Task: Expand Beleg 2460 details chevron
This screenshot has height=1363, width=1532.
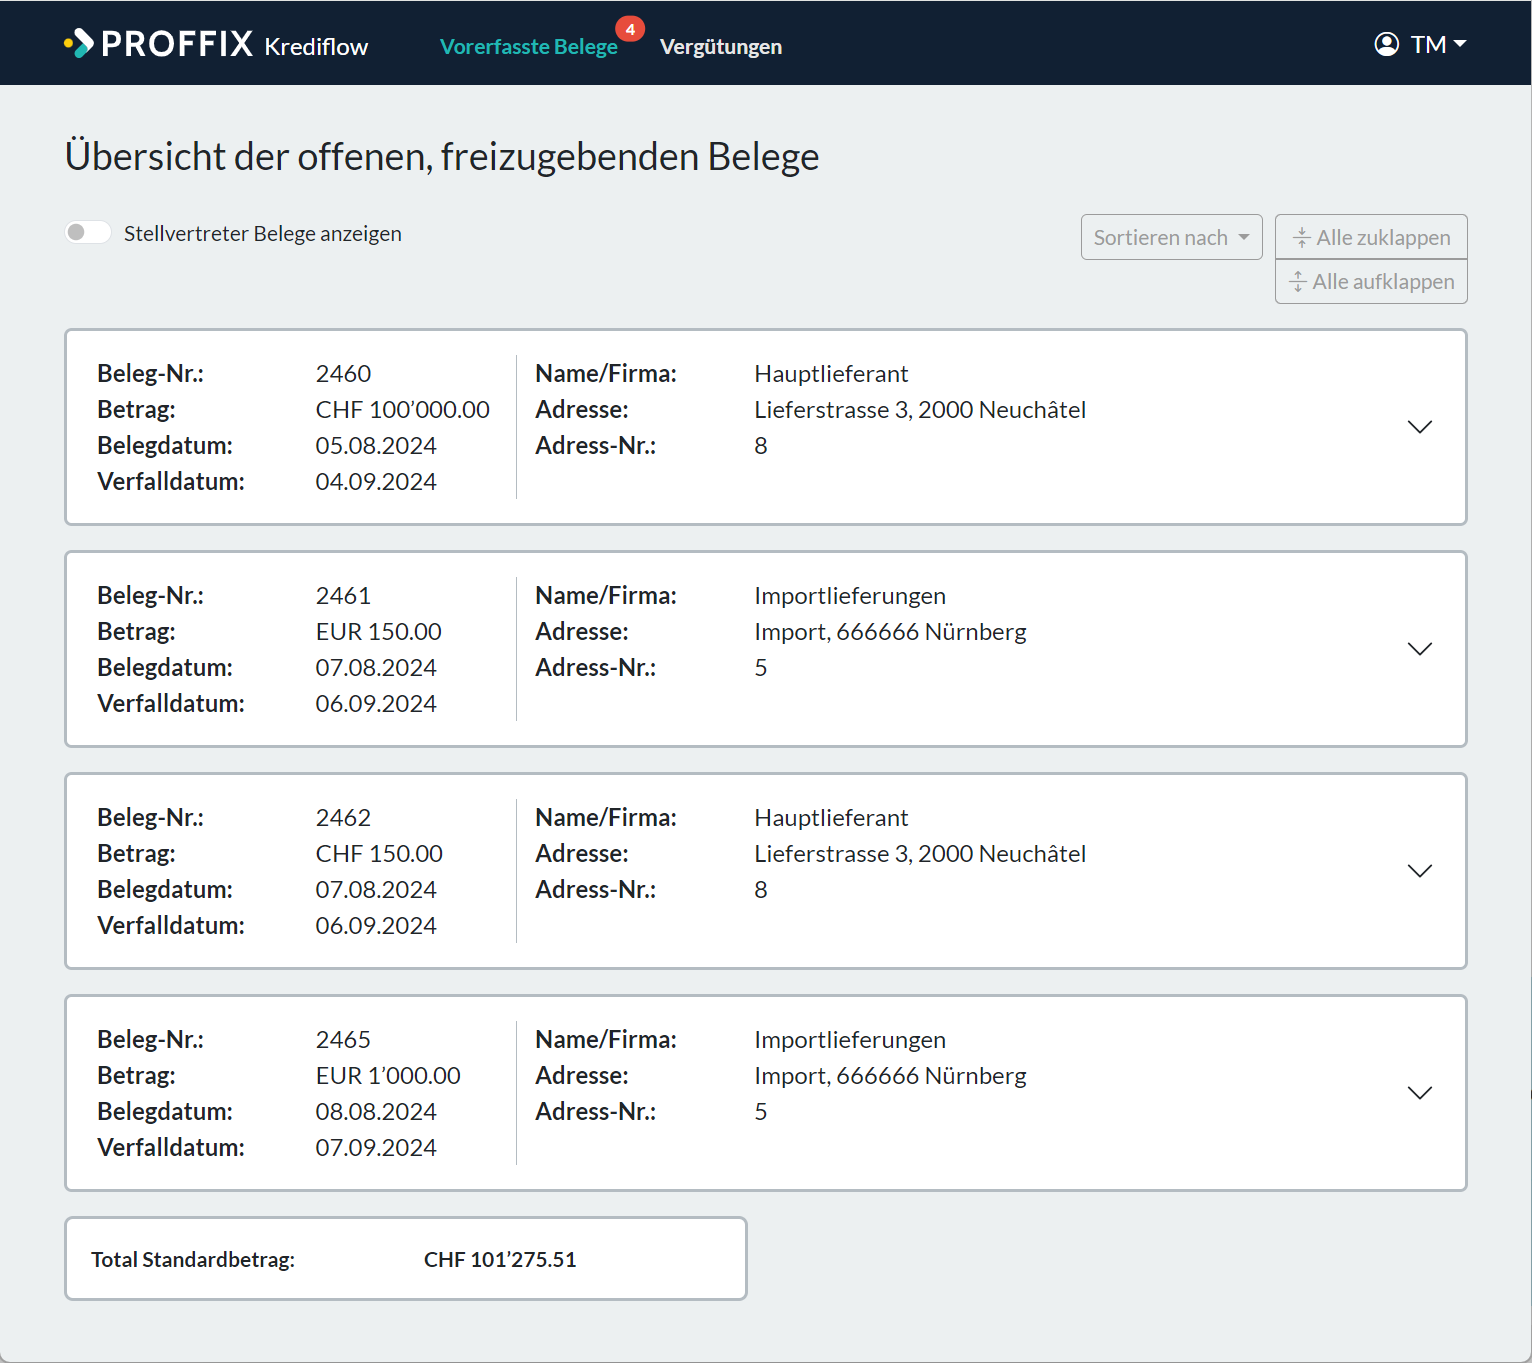Action: [x=1419, y=427]
